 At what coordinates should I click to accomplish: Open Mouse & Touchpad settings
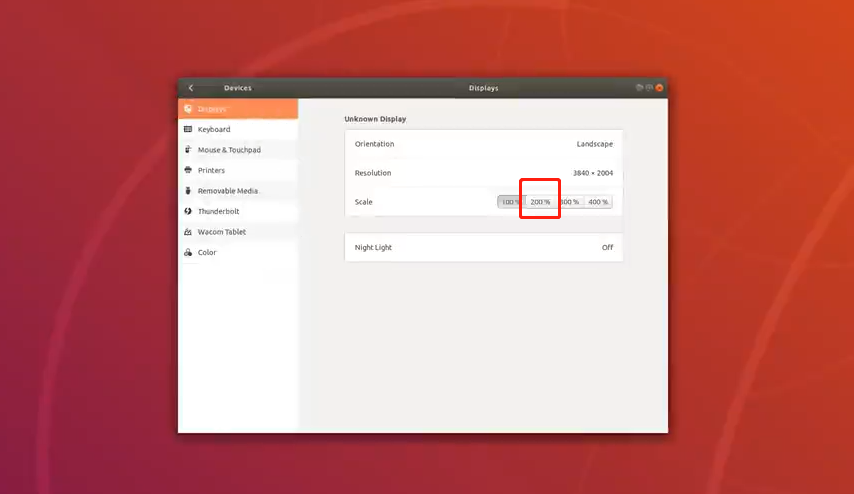(238, 150)
